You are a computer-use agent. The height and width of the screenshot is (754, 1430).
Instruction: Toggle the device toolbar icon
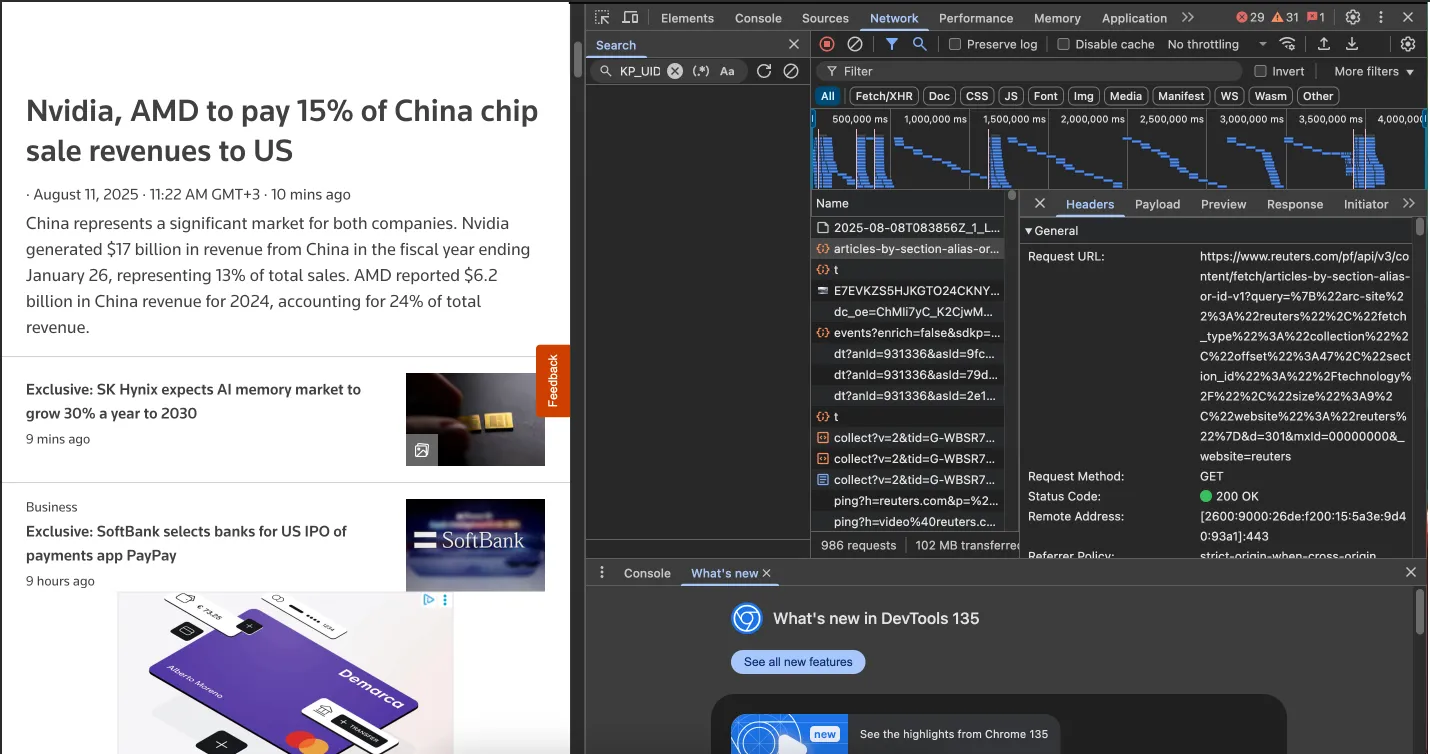tap(630, 18)
